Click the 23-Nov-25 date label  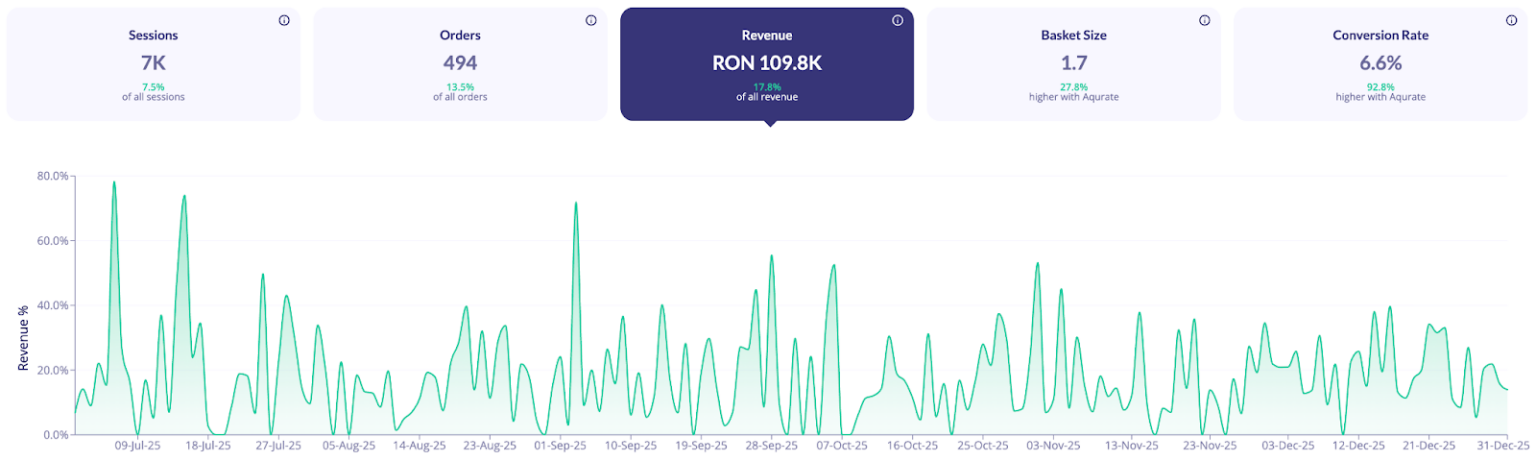point(1212,446)
